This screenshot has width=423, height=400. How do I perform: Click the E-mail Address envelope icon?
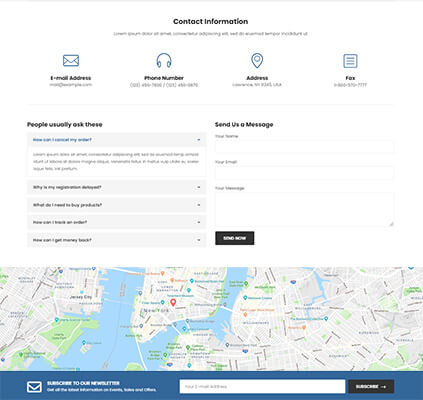click(71, 60)
